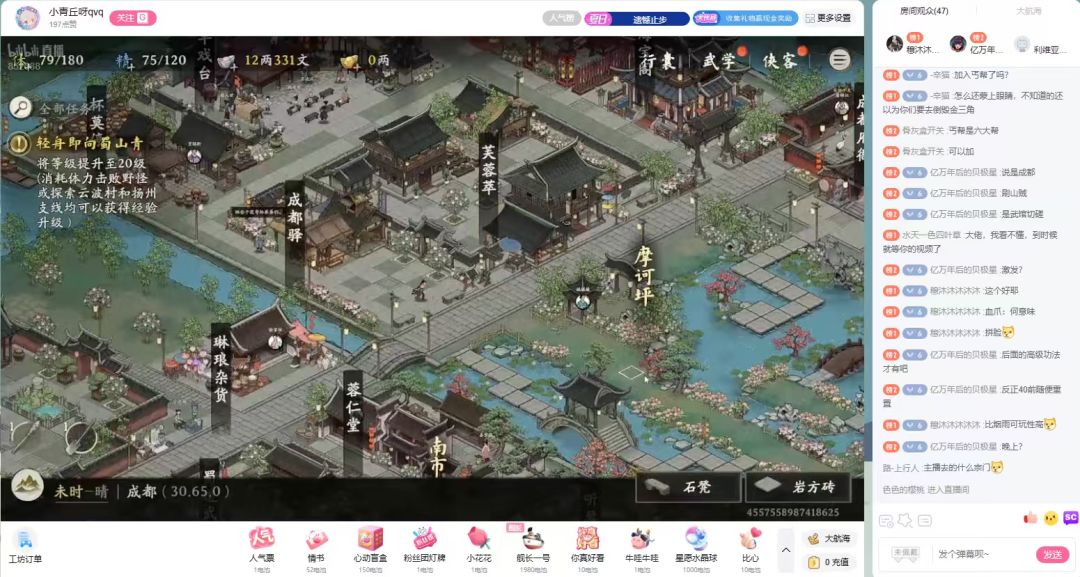View second-ranked viewer 亿万年 avatar

pyautogui.click(x=958, y=44)
